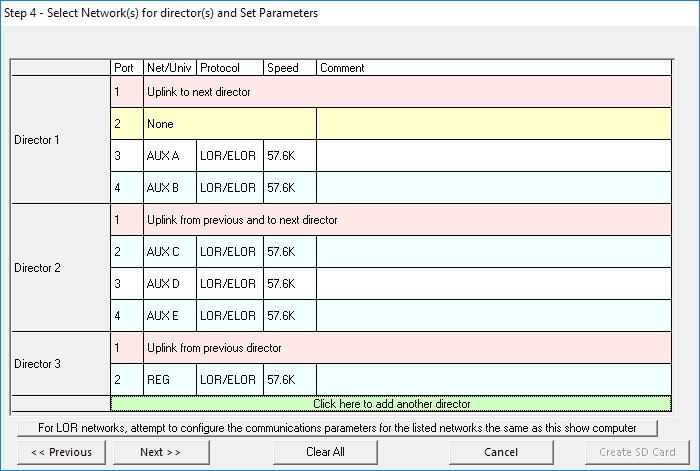Cancel the director setup wizard
700x471 pixels.
pyautogui.click(x=500, y=452)
